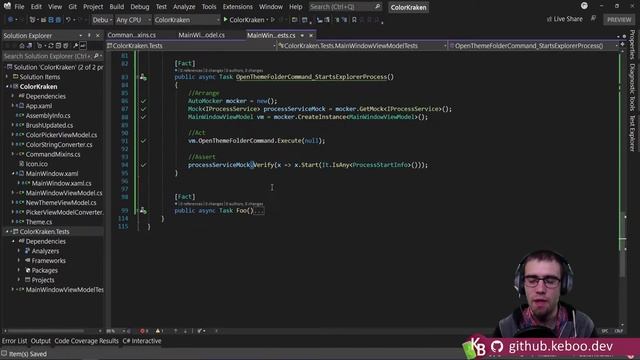Open the Test menu
The width and height of the screenshot is (640, 360).
click(161, 7)
